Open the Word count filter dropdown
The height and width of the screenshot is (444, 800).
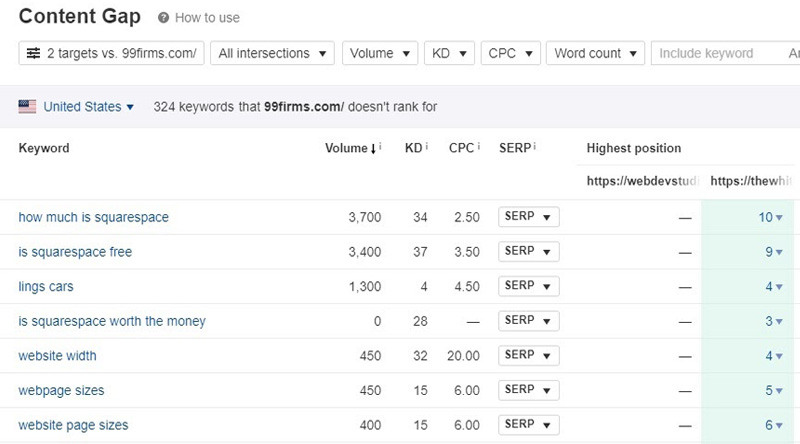click(x=595, y=53)
